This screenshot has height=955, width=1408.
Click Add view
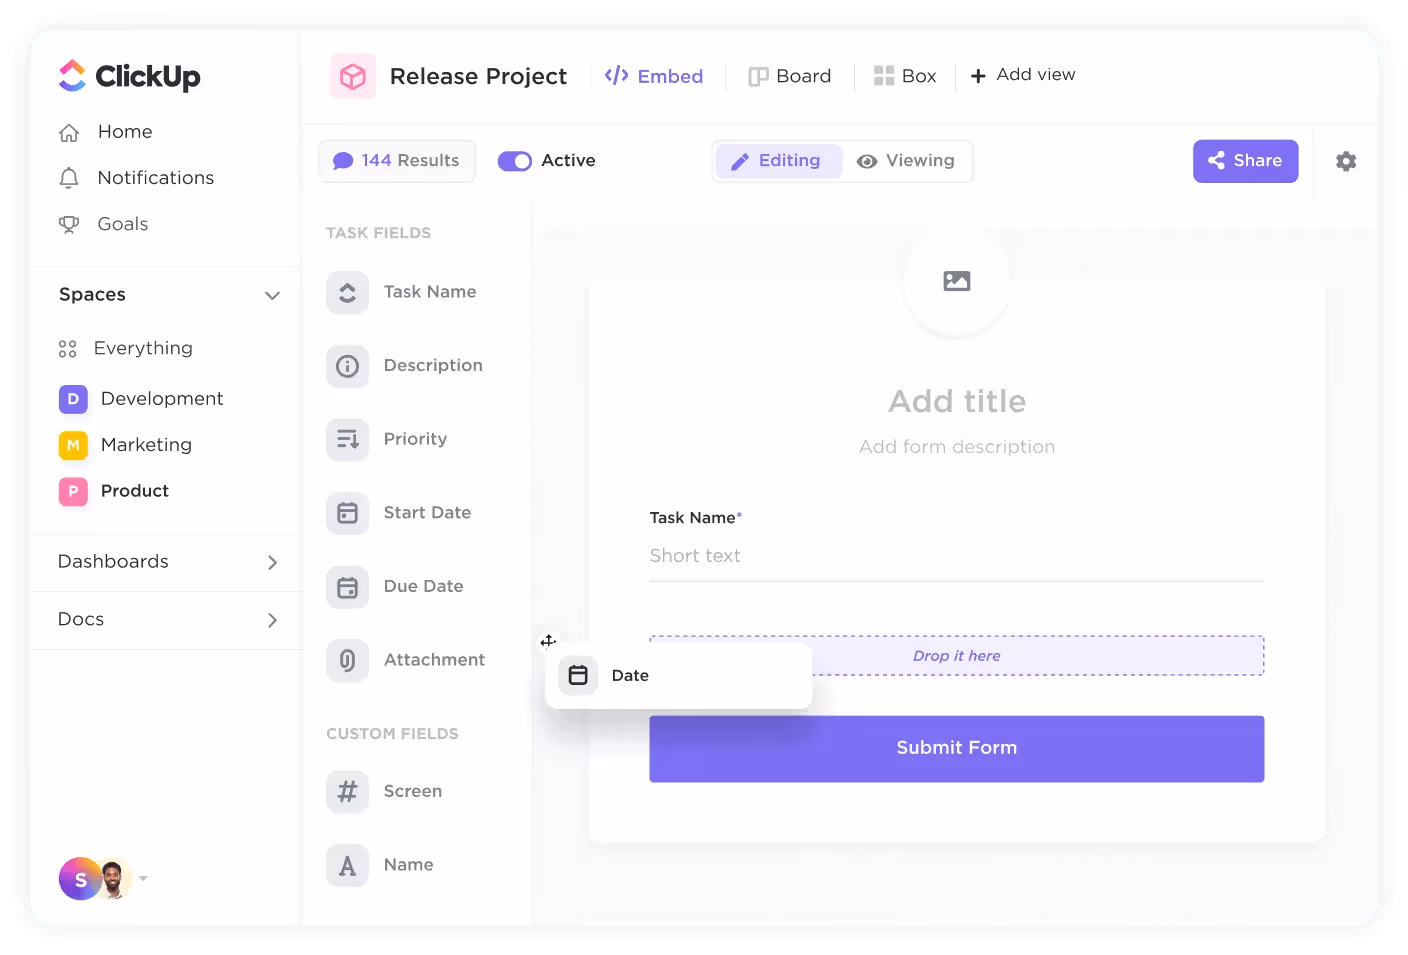tap(1023, 75)
